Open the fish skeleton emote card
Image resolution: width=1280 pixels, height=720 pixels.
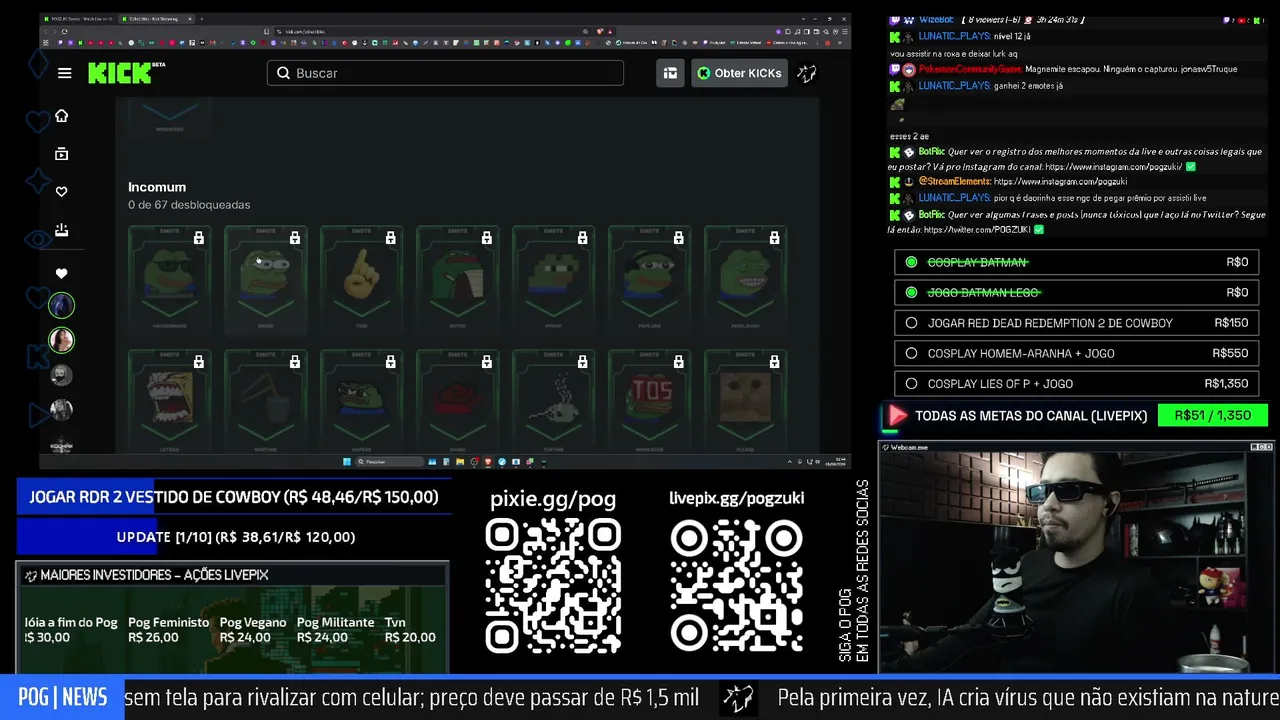click(x=553, y=400)
